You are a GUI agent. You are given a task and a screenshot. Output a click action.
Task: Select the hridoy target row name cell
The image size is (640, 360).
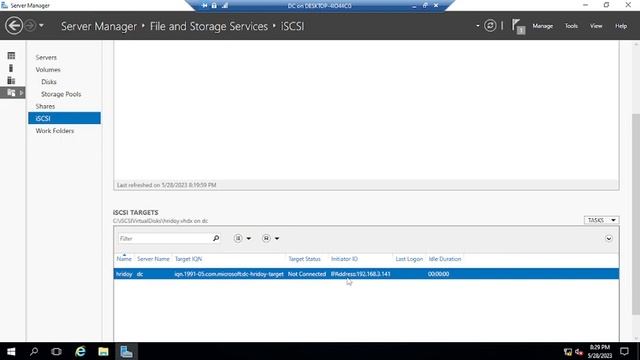[x=124, y=274]
